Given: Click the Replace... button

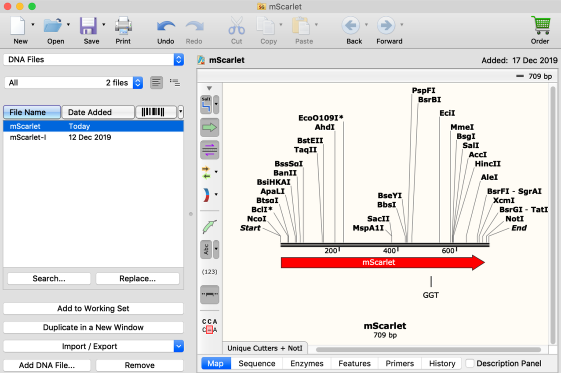Looking at the screenshot, I should point(137,278).
